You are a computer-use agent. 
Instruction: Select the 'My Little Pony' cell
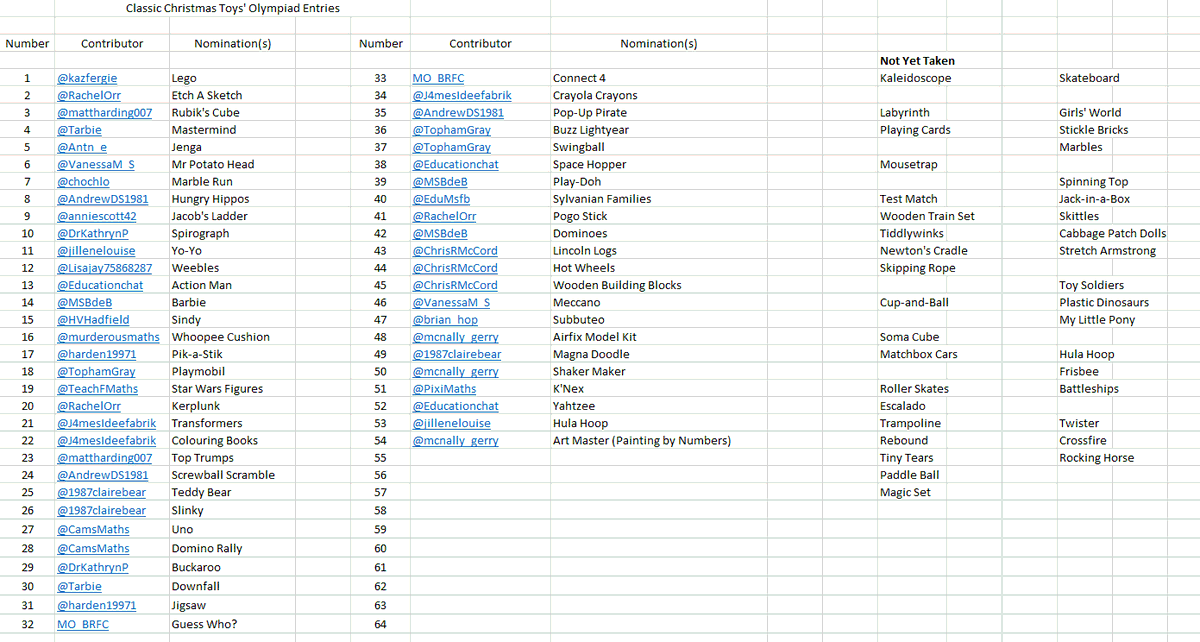coord(1097,320)
